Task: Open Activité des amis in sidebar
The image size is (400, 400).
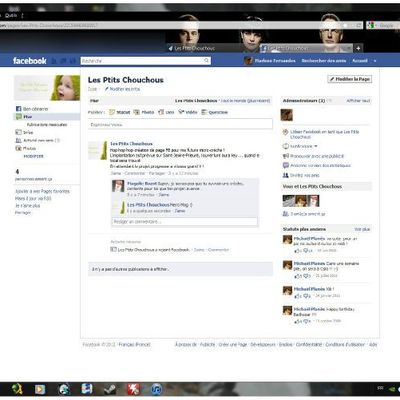Action: [37, 140]
